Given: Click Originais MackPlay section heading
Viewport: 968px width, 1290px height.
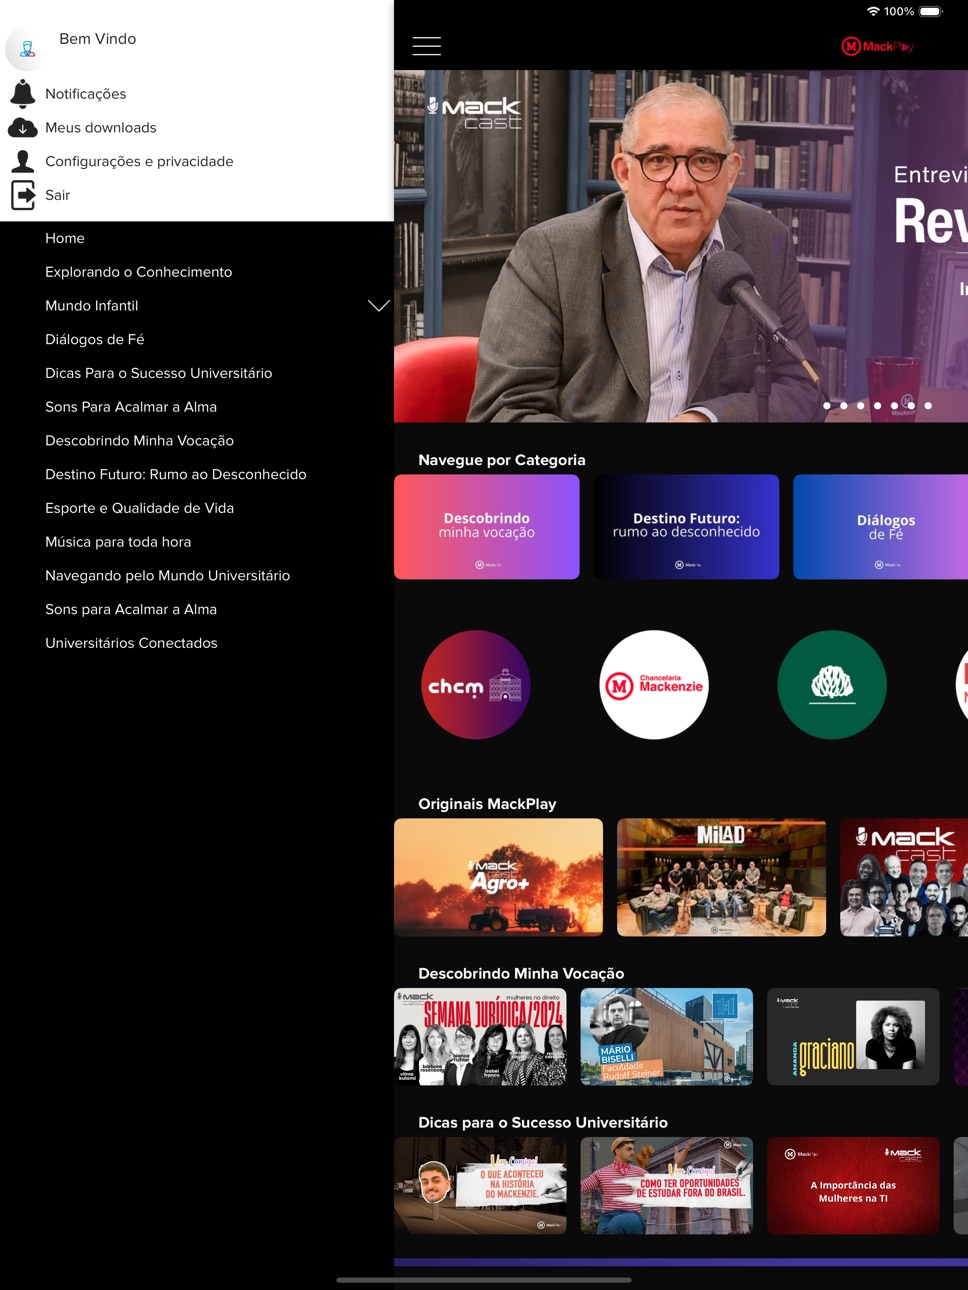Looking at the screenshot, I should click(487, 804).
